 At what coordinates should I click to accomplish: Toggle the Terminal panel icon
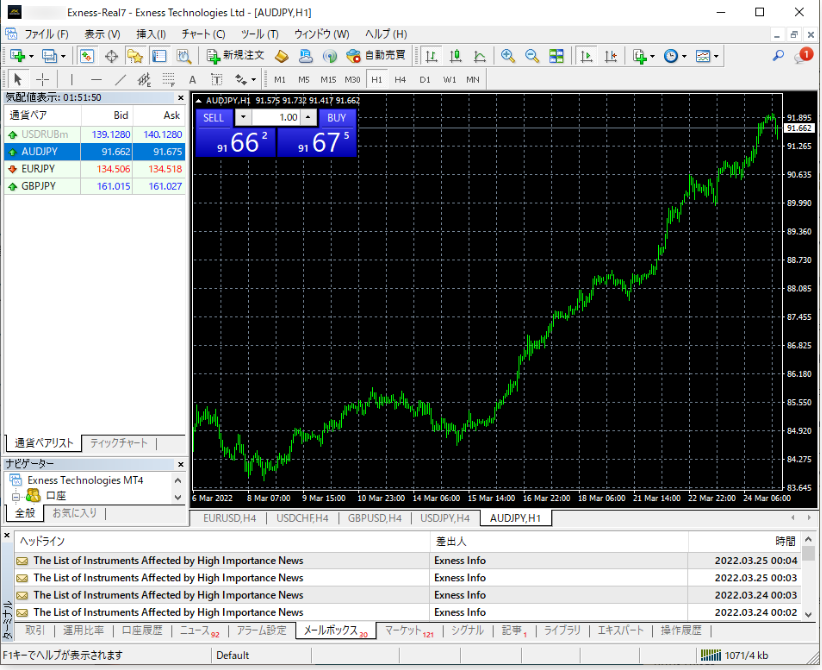[159, 56]
